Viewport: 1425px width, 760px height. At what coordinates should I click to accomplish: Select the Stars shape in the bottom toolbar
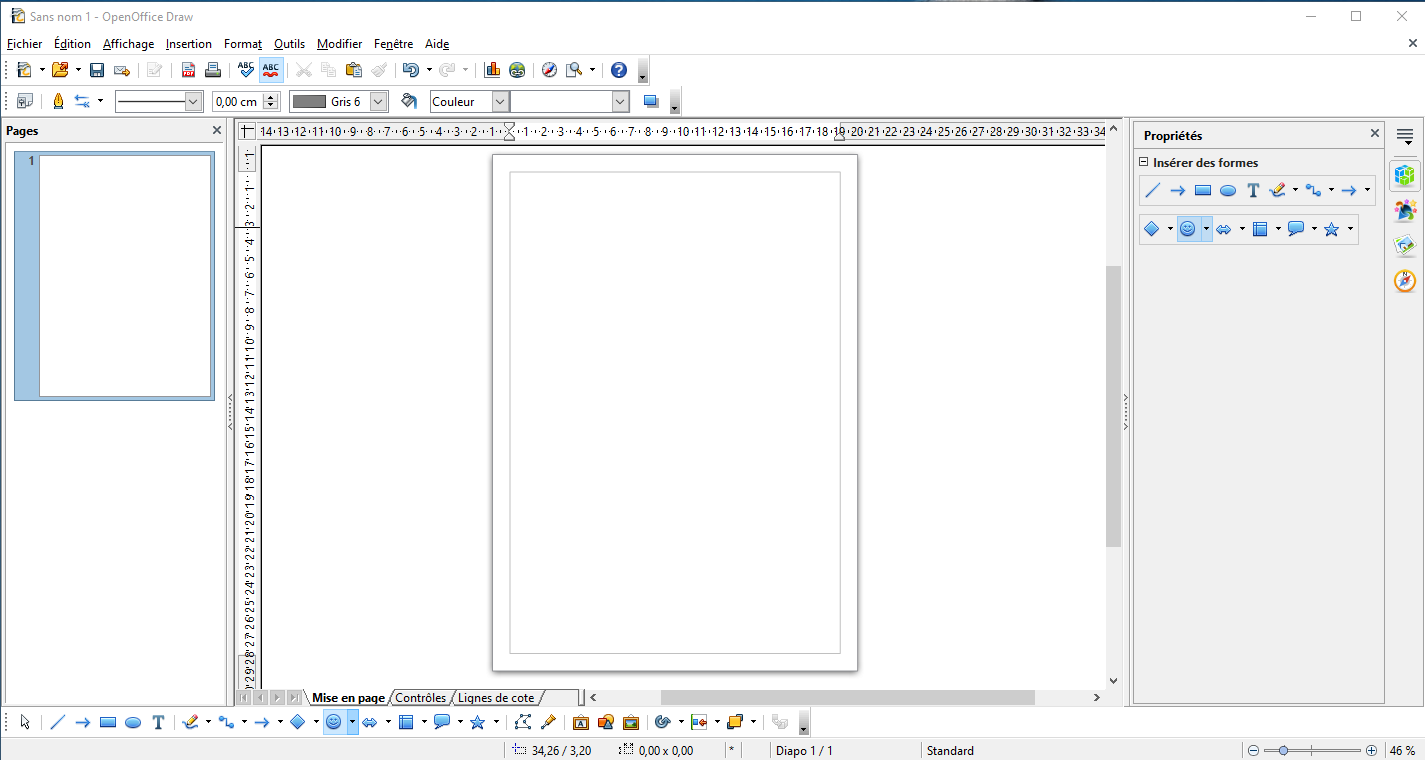[477, 722]
